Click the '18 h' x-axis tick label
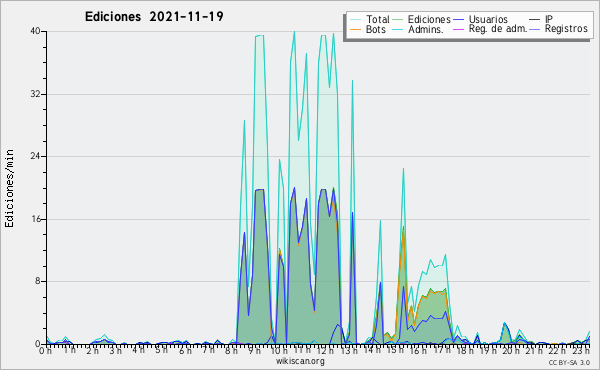This screenshot has height=370, width=600. 465,350
